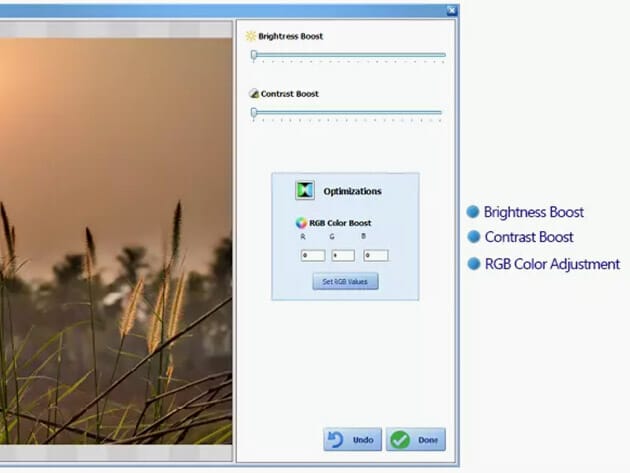This screenshot has height=473, width=630.
Task: Focus the G value input field
Action: tap(343, 255)
